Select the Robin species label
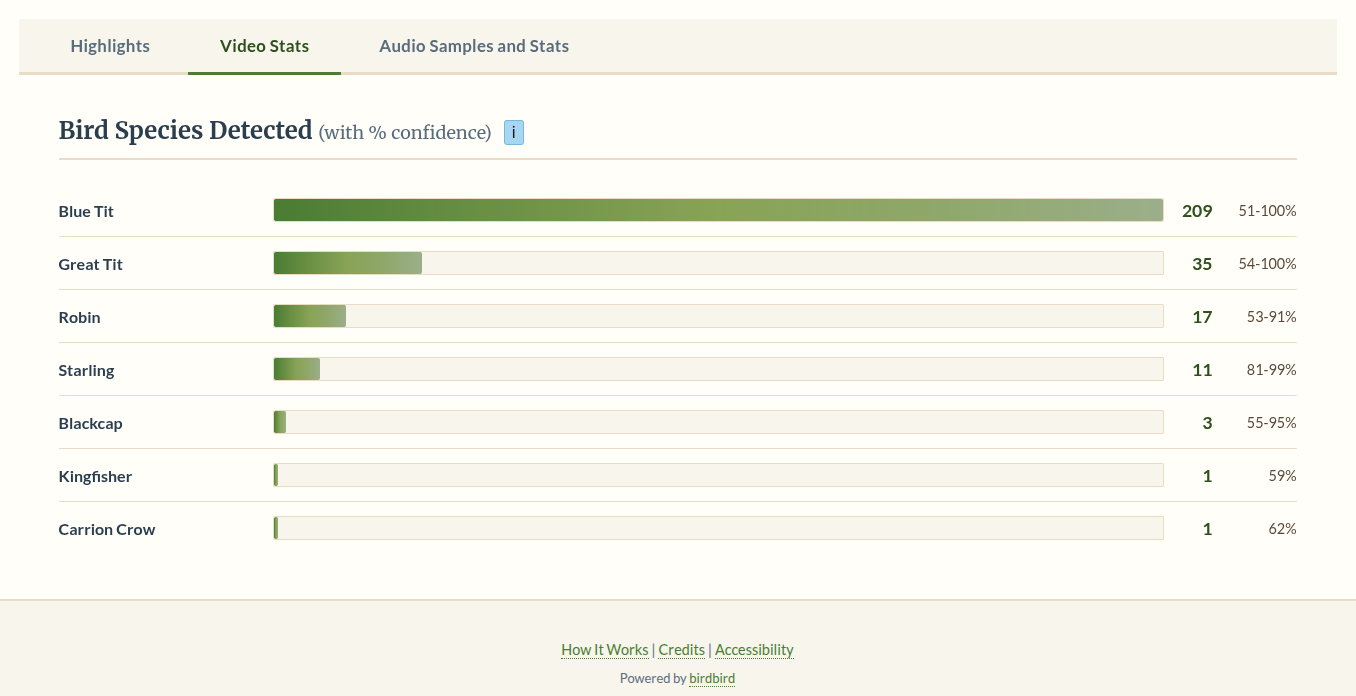Viewport: 1356px width, 696px height. [80, 317]
